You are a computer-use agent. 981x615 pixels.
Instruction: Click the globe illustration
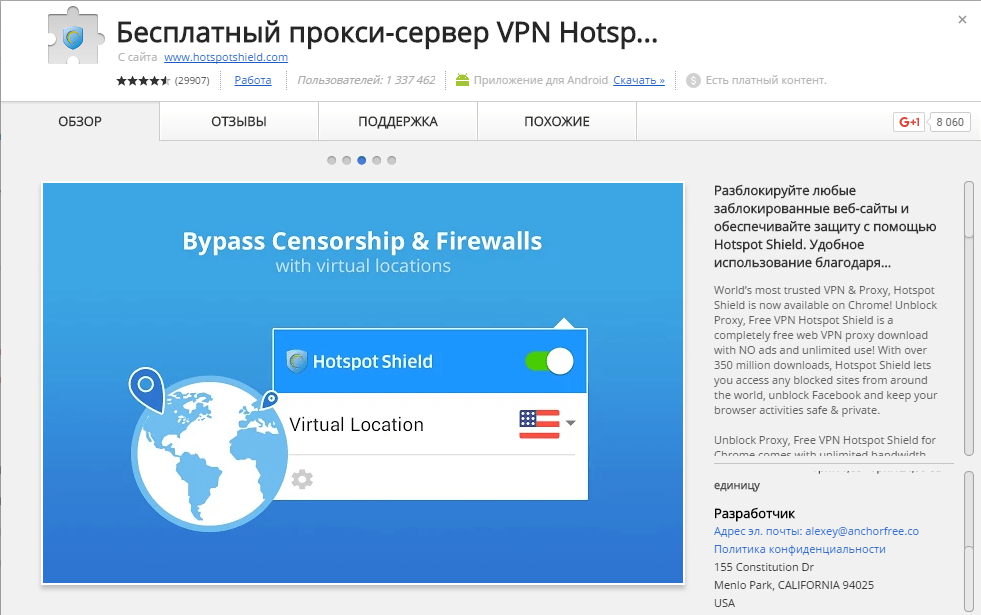click(x=209, y=455)
